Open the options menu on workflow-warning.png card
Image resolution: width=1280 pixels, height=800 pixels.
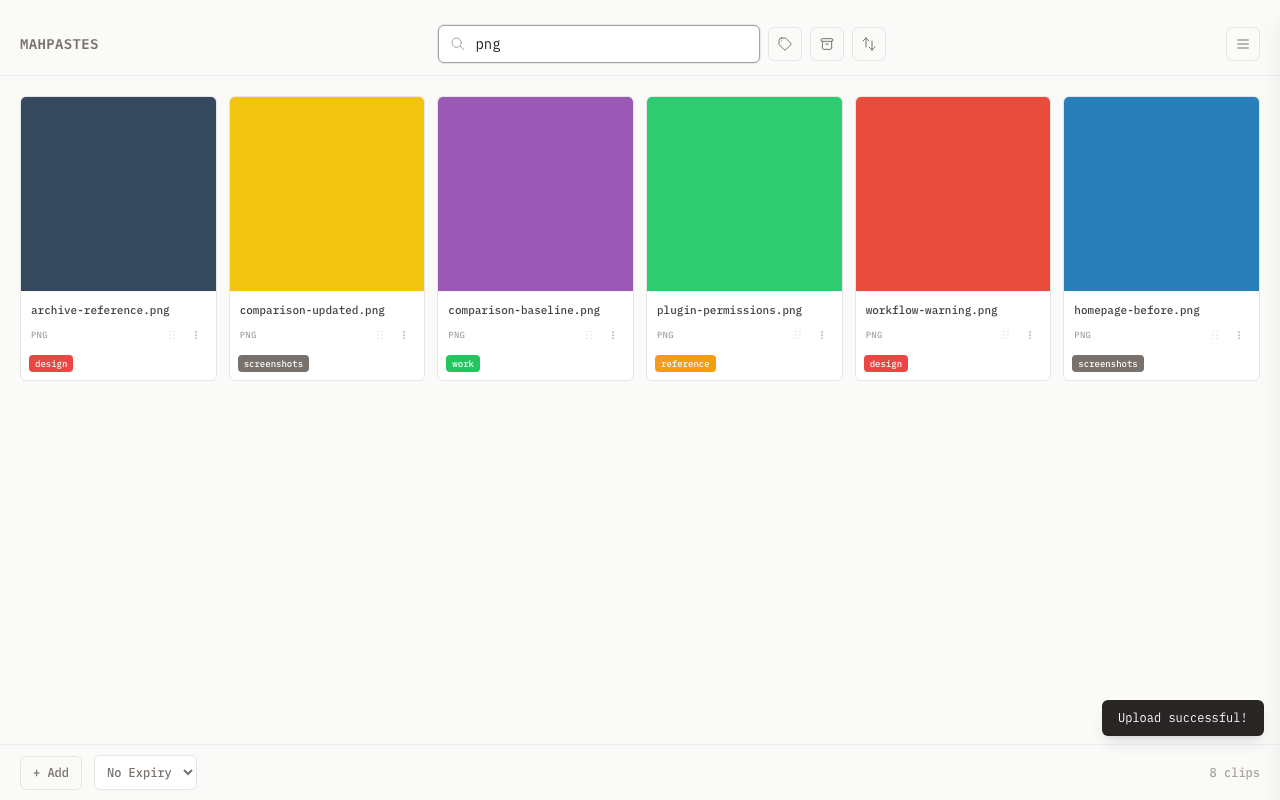point(1029,334)
